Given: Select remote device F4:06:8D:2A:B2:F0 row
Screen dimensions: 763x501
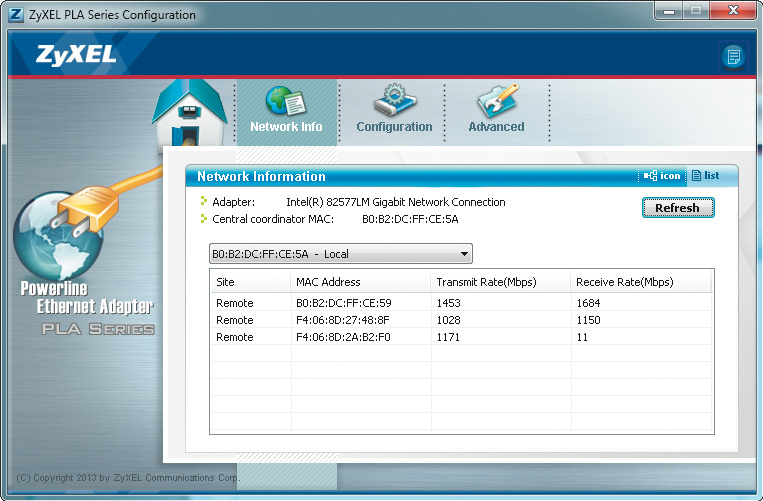Looking at the screenshot, I should pos(461,337).
